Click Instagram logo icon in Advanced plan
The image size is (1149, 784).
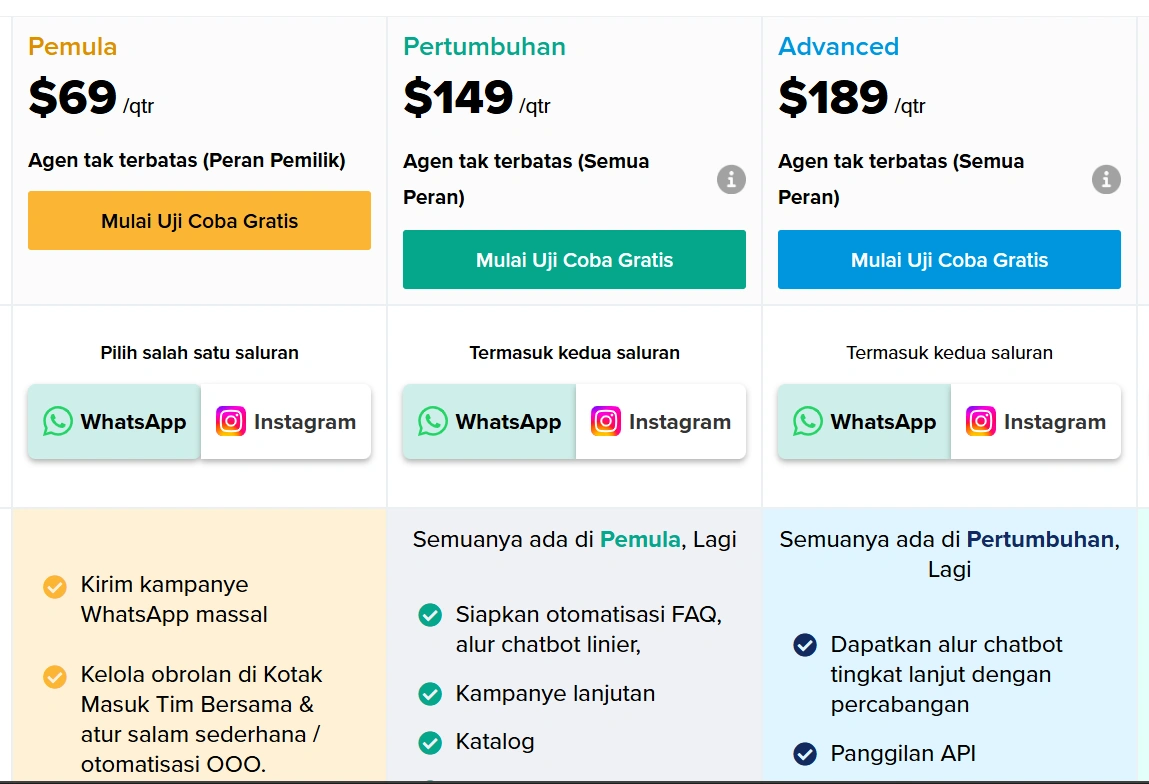(x=981, y=421)
